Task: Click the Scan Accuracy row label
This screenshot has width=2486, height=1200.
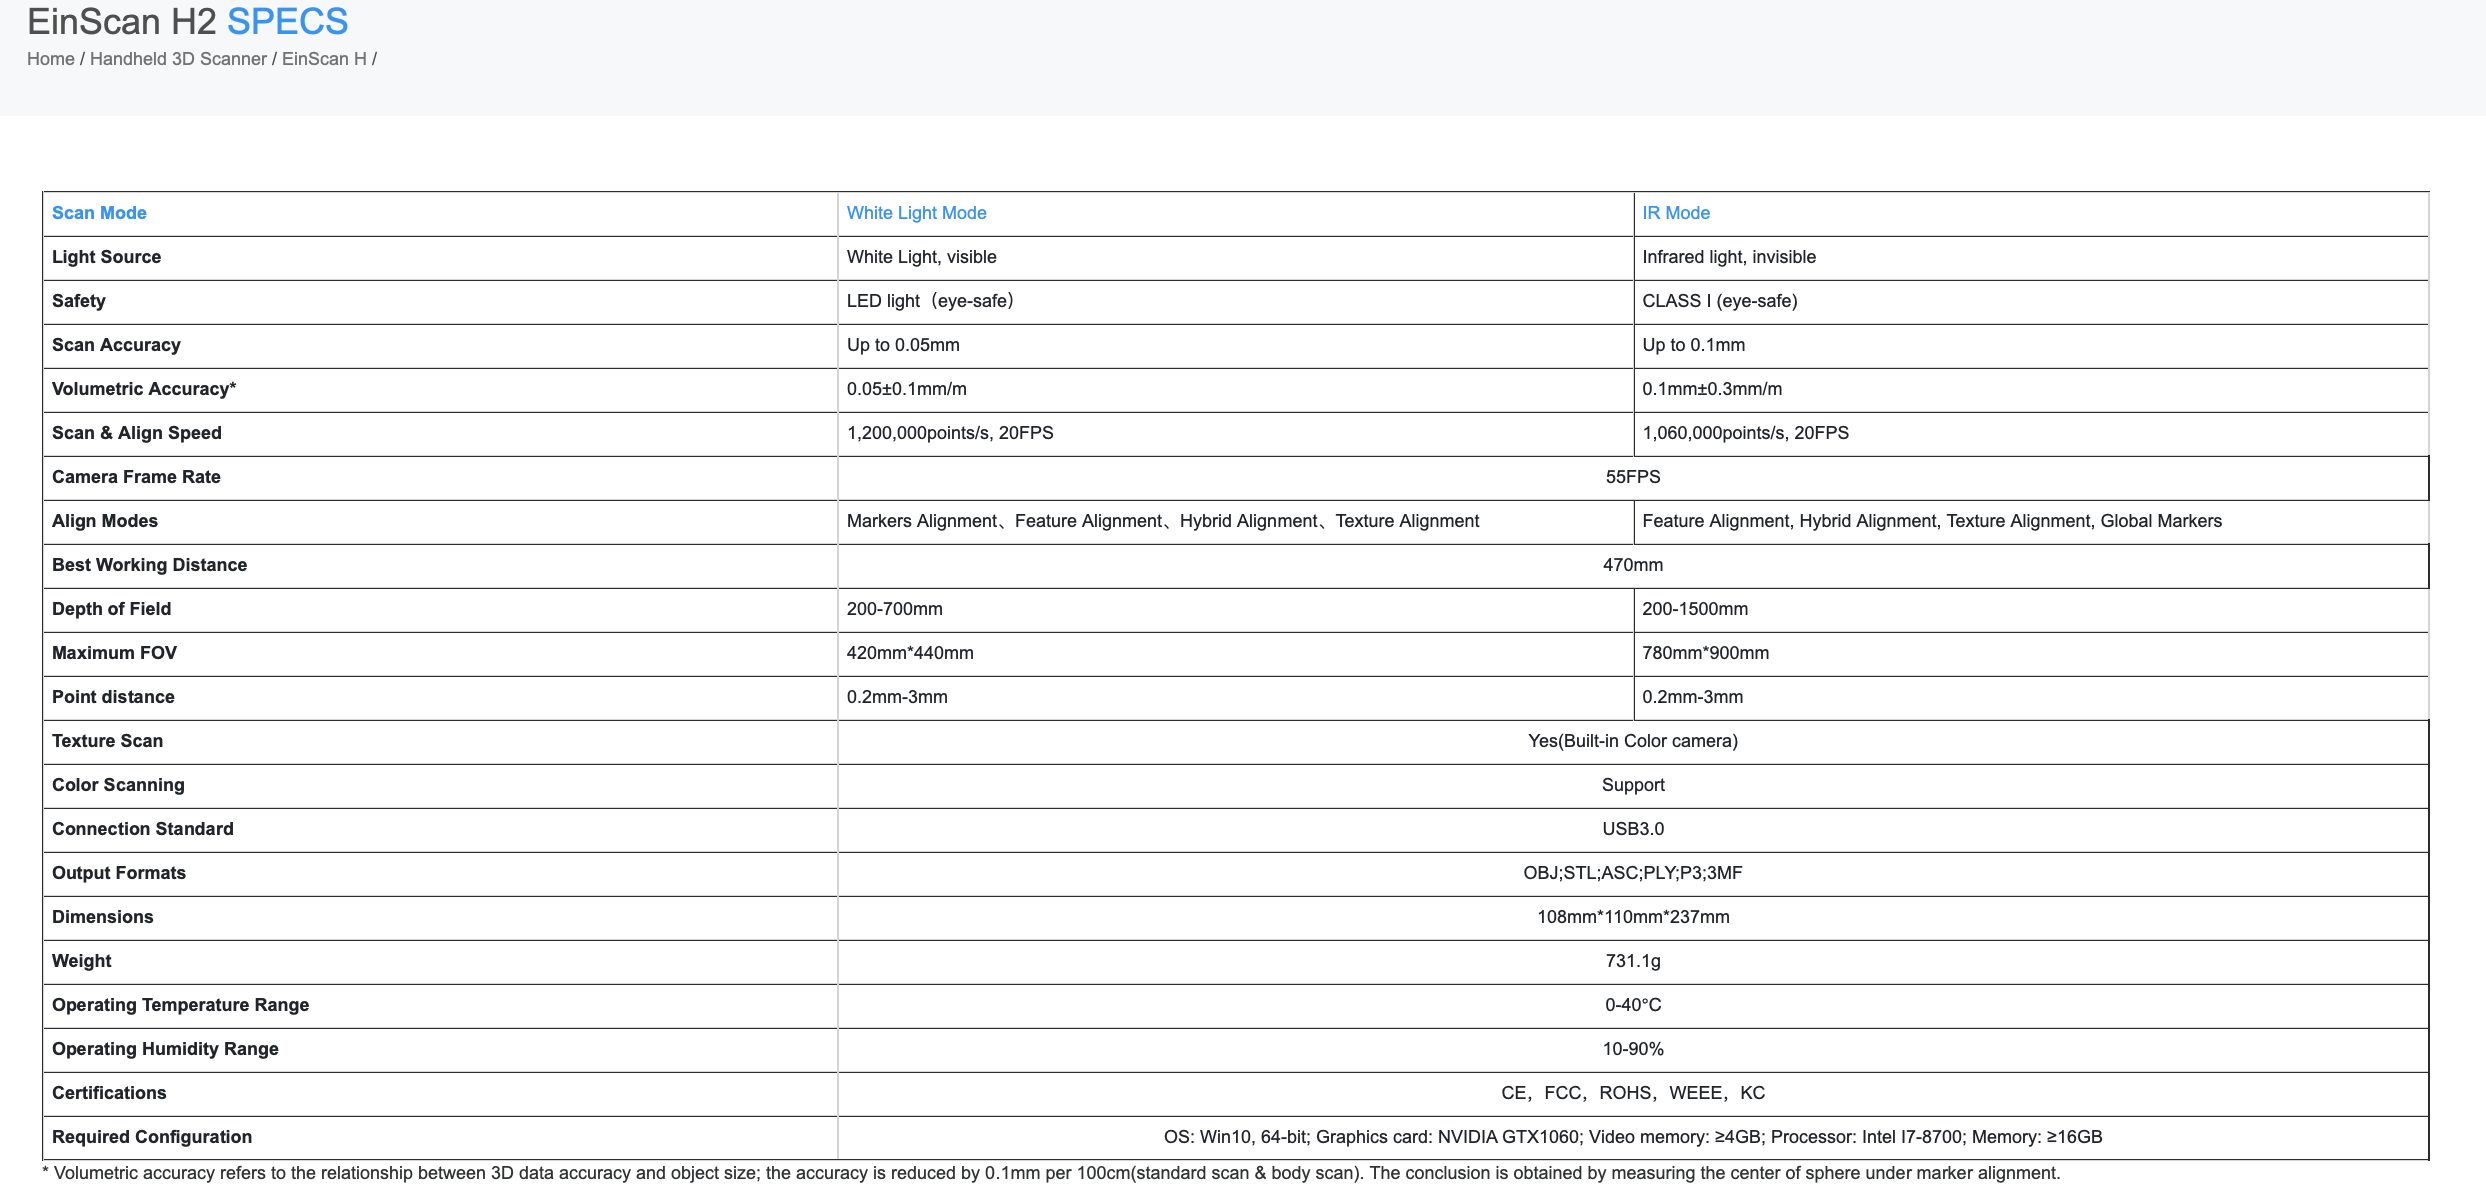Action: pos(116,345)
